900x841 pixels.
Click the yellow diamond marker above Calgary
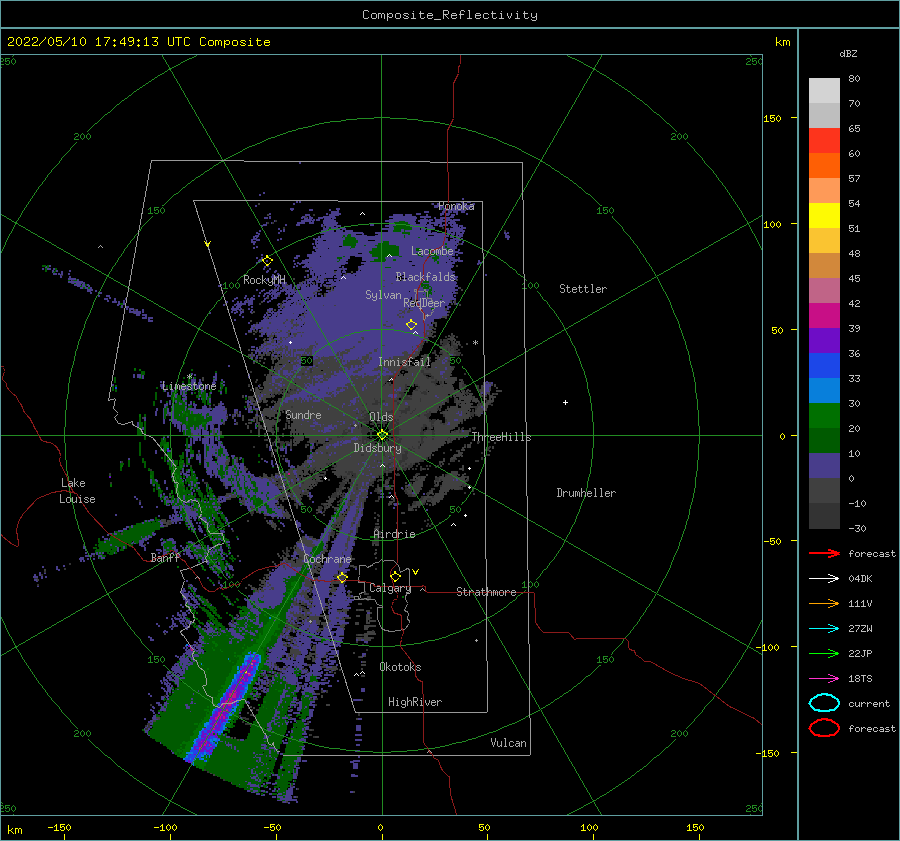tap(395, 576)
